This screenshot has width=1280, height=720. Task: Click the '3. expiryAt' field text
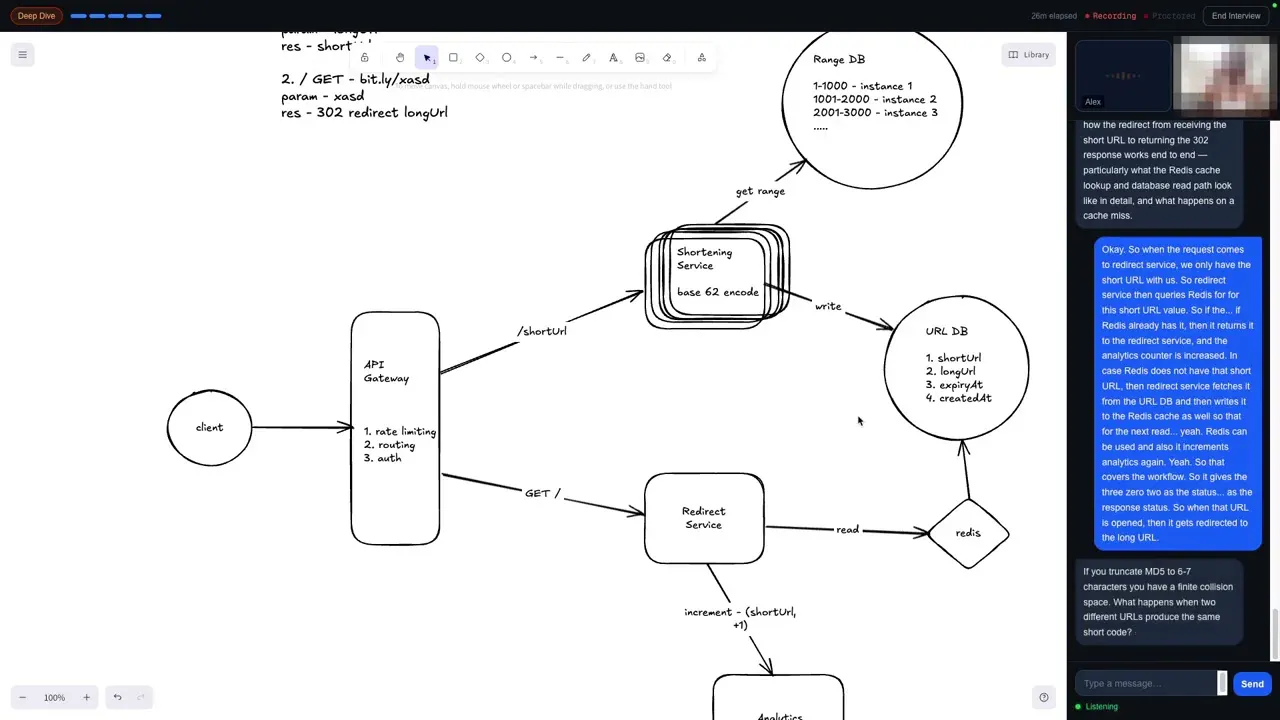954,384
